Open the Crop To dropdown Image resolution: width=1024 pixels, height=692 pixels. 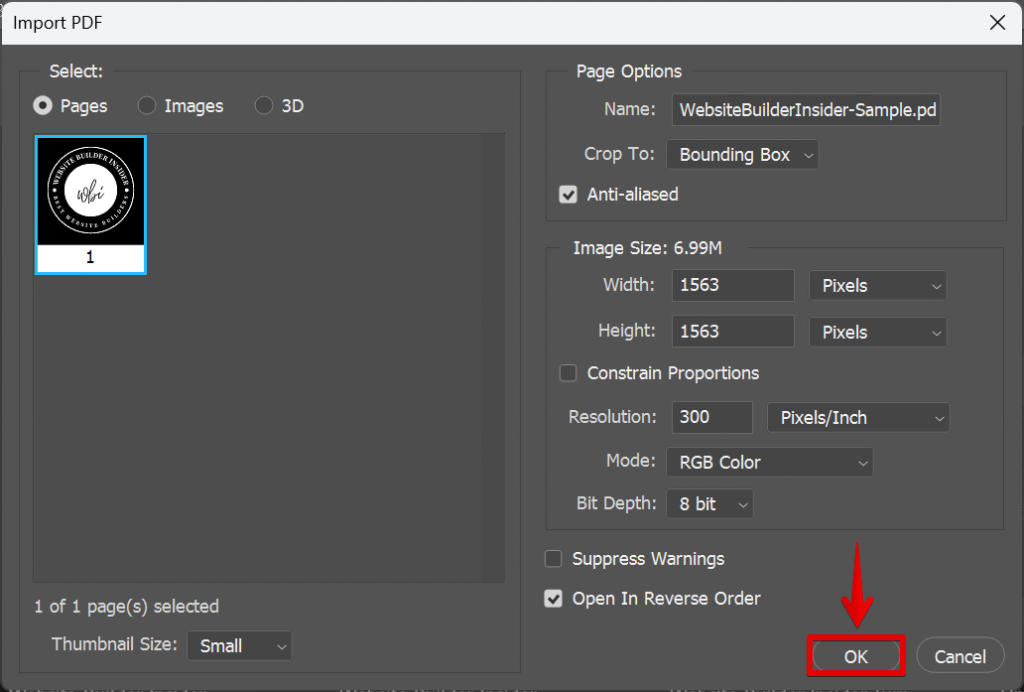coord(742,154)
